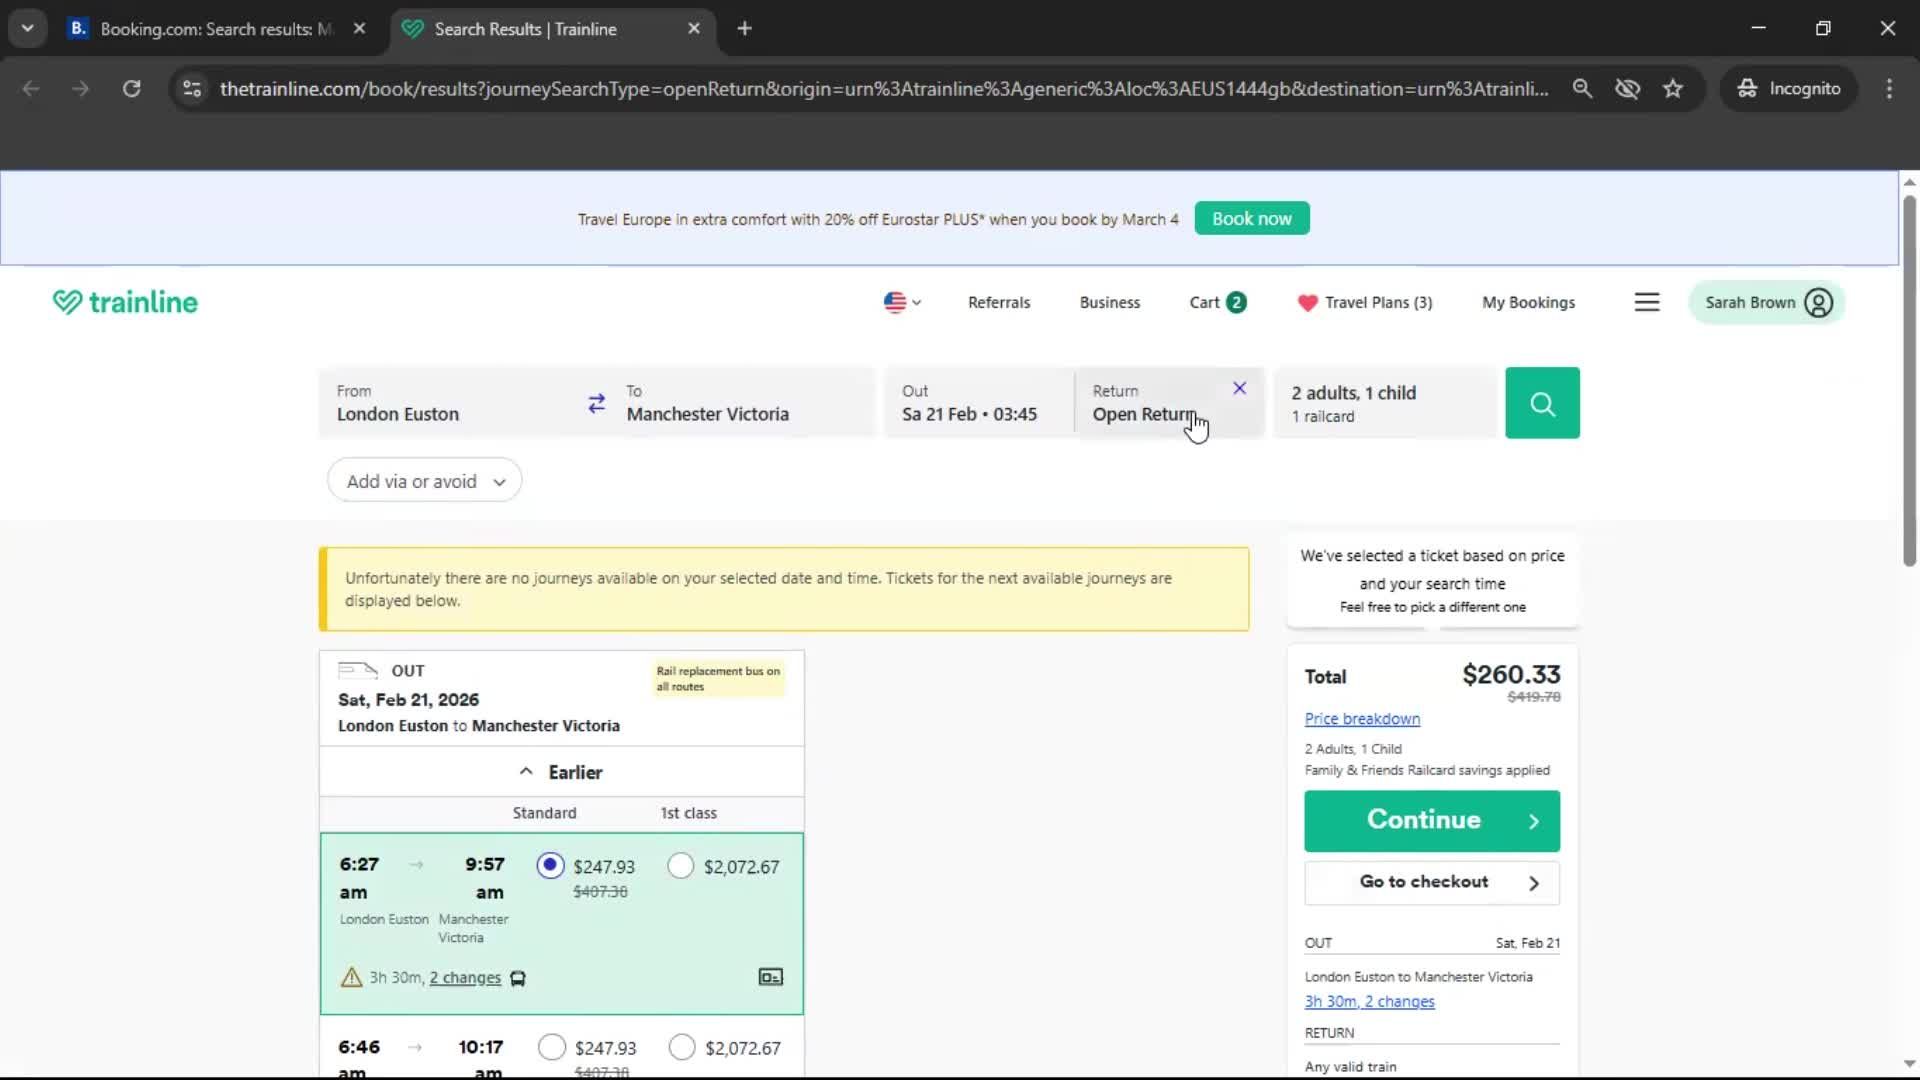
Task: Click the Trainline logo
Action: tap(124, 301)
